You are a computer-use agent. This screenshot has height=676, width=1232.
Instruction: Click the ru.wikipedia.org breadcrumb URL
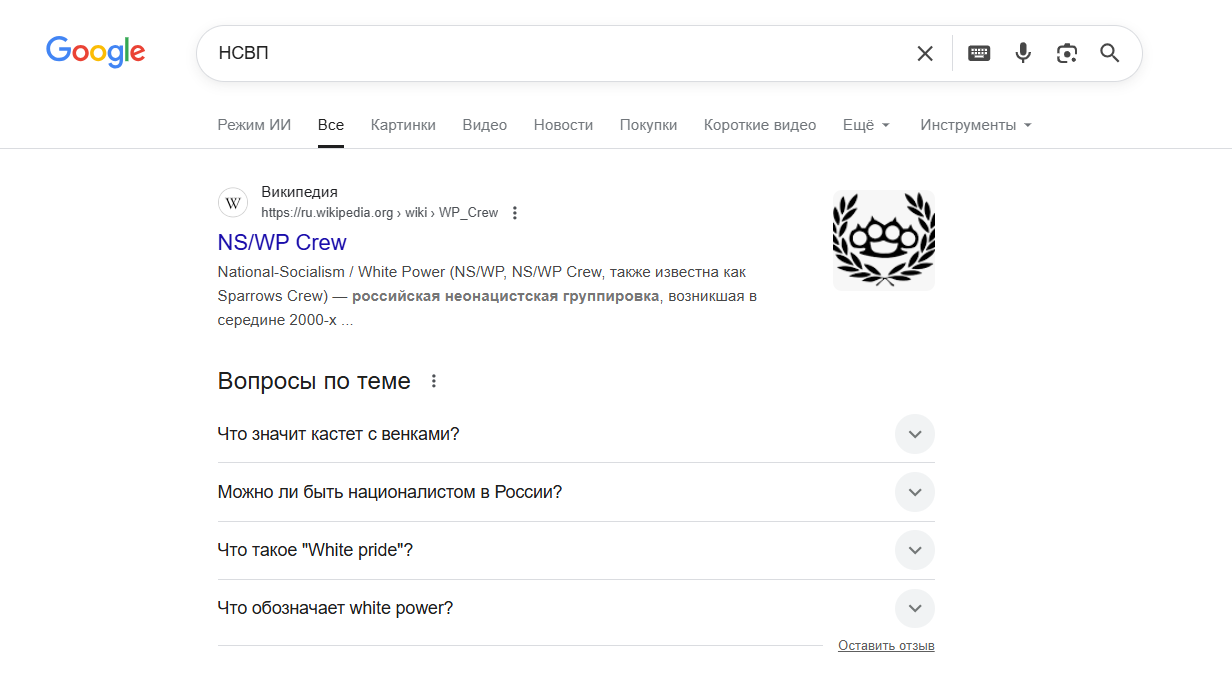point(379,213)
